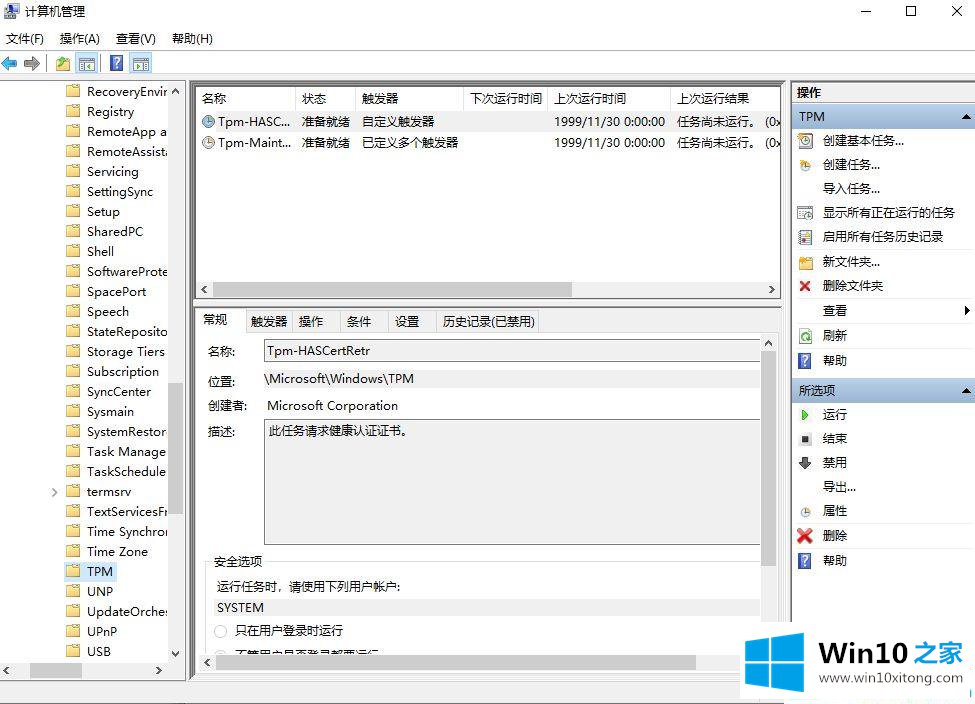Click the 创建任务 icon

[x=805, y=165]
